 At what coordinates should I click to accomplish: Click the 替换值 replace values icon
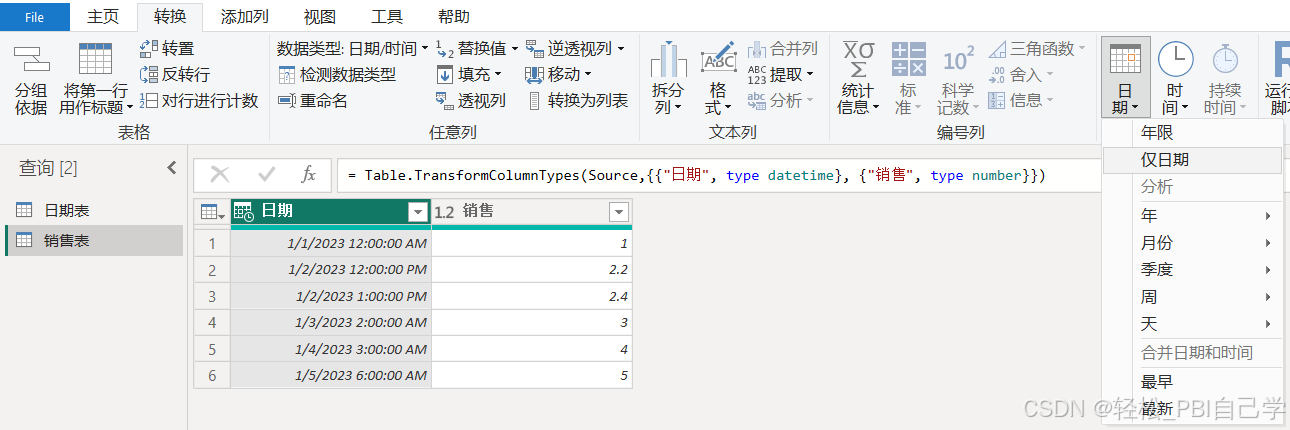pos(445,48)
